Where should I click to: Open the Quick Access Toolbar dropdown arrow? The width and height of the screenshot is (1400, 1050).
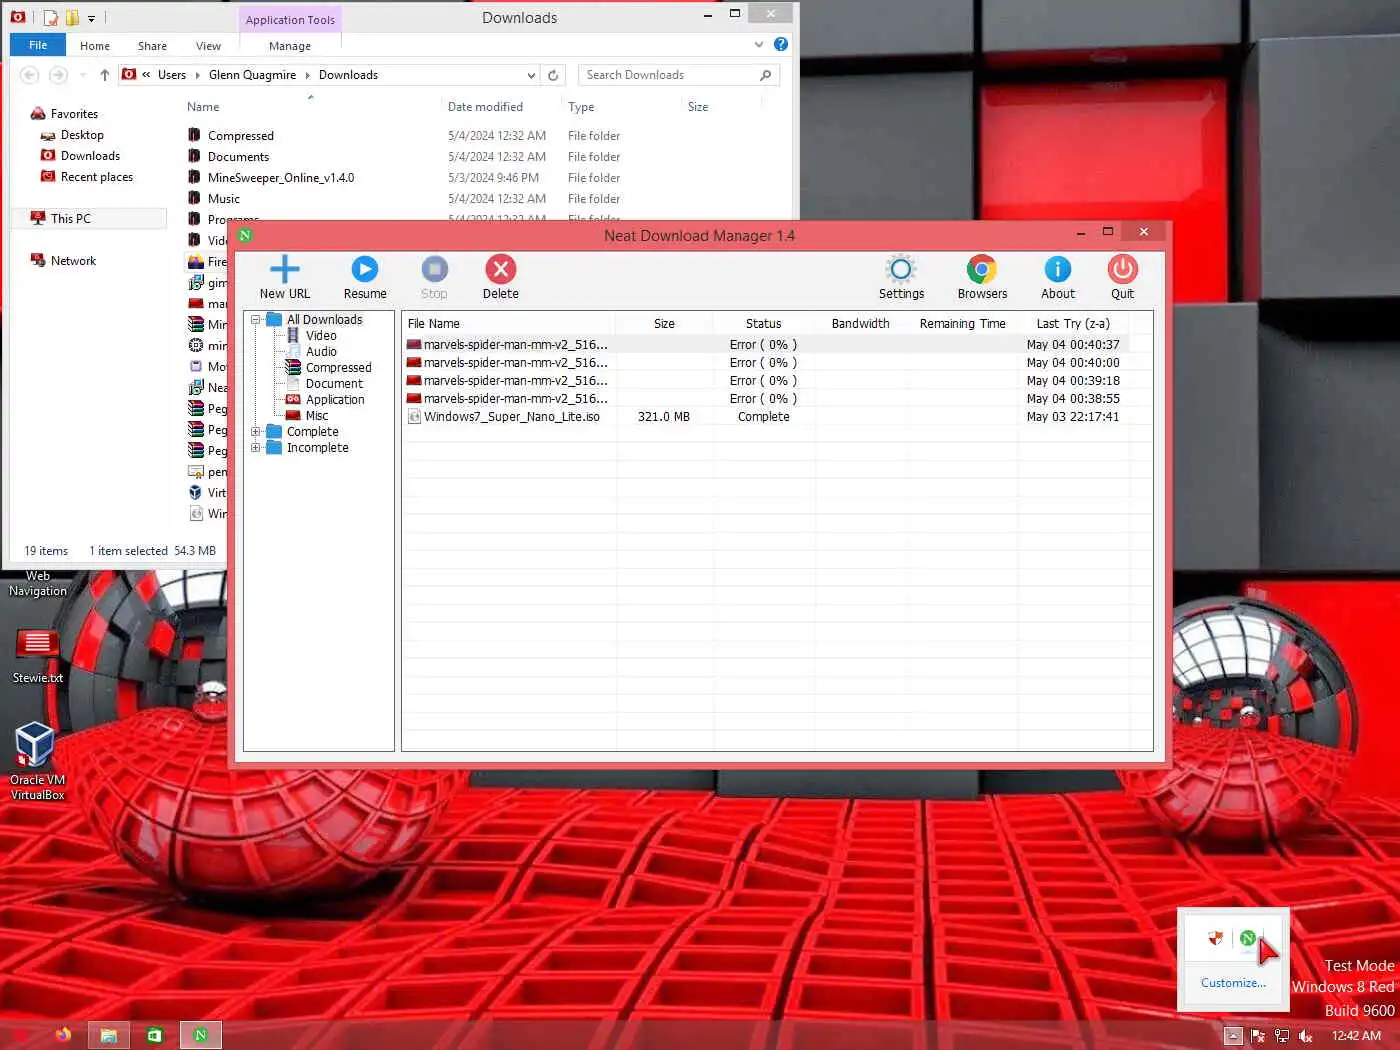[x=91, y=18]
